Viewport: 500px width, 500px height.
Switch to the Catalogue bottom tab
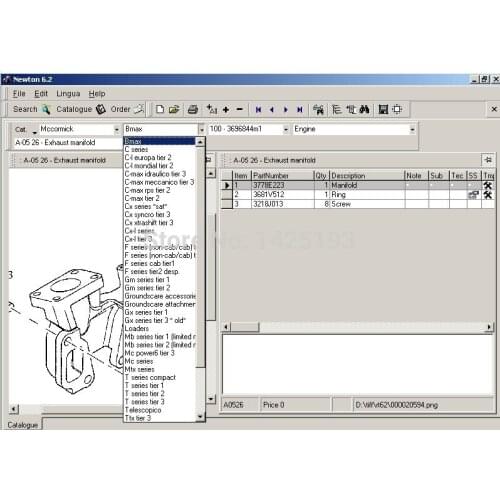[23, 425]
